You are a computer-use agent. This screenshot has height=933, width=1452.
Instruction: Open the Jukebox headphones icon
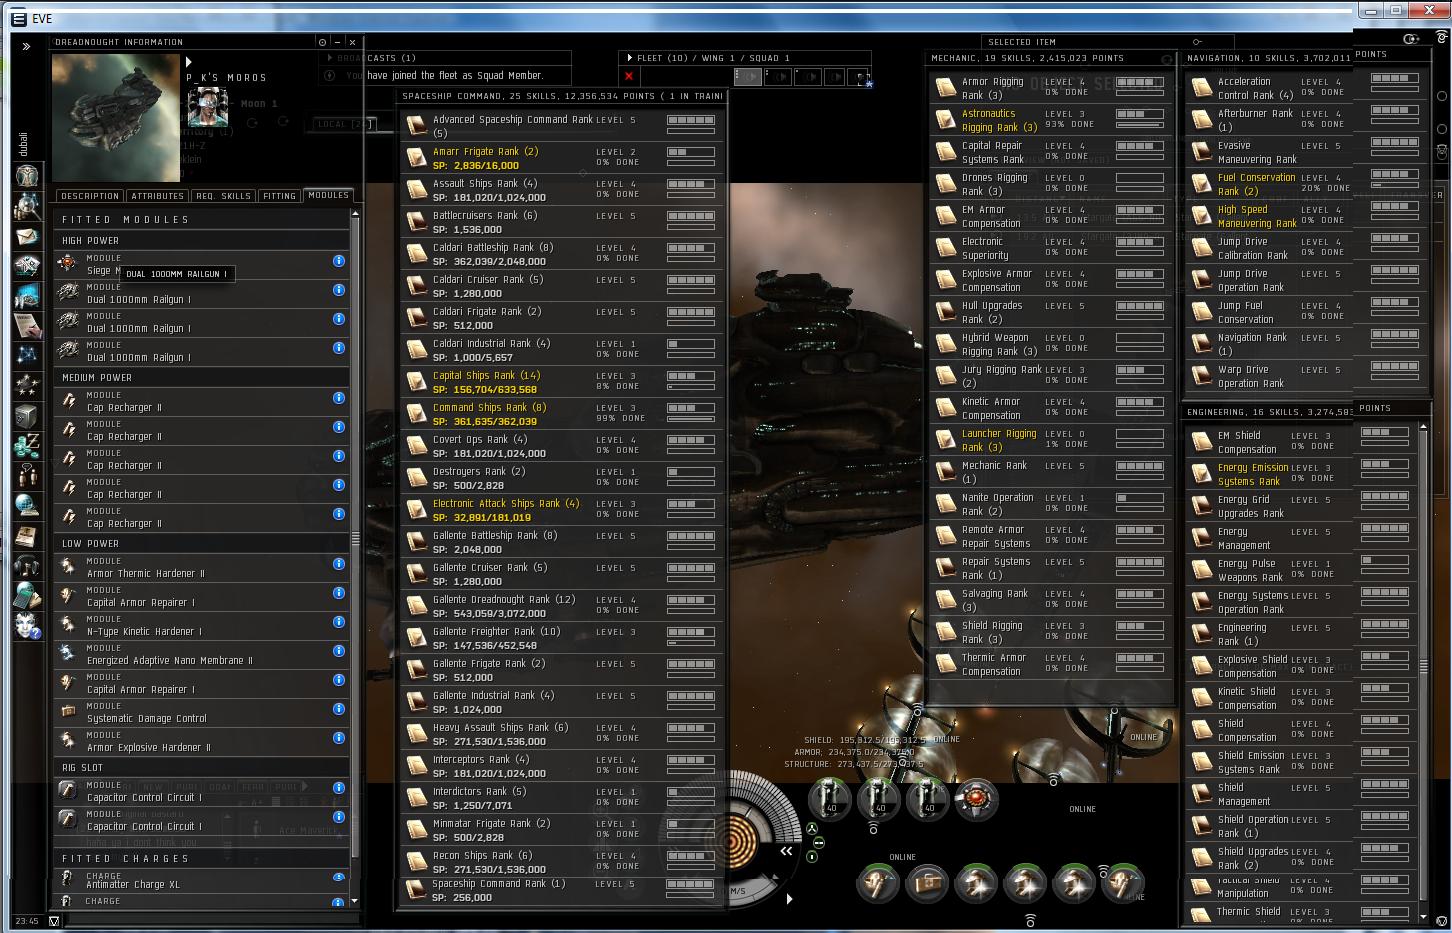27,566
